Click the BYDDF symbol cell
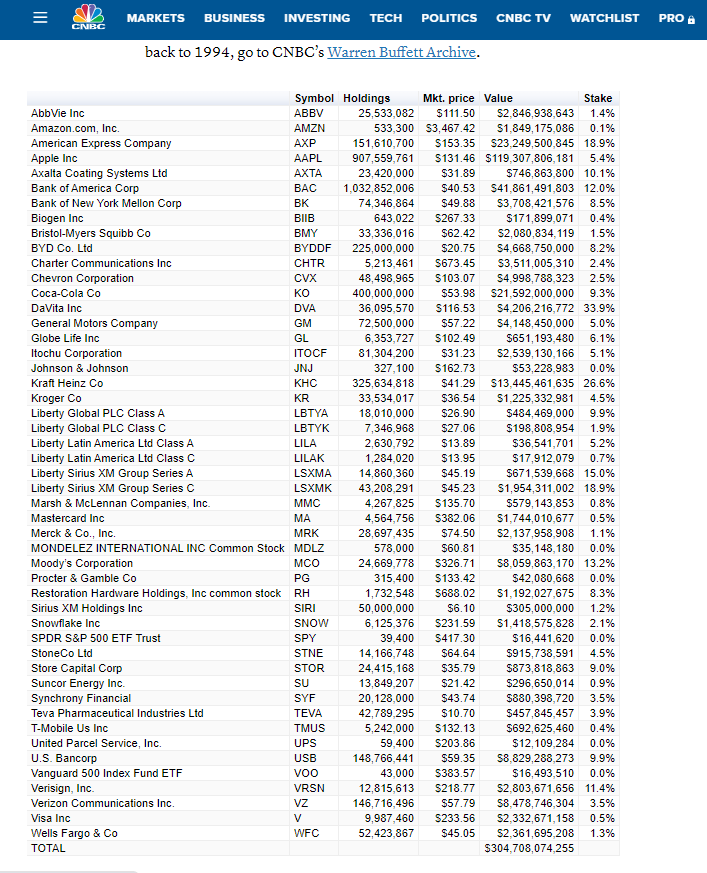Image resolution: width=707 pixels, height=873 pixels. tap(312, 248)
